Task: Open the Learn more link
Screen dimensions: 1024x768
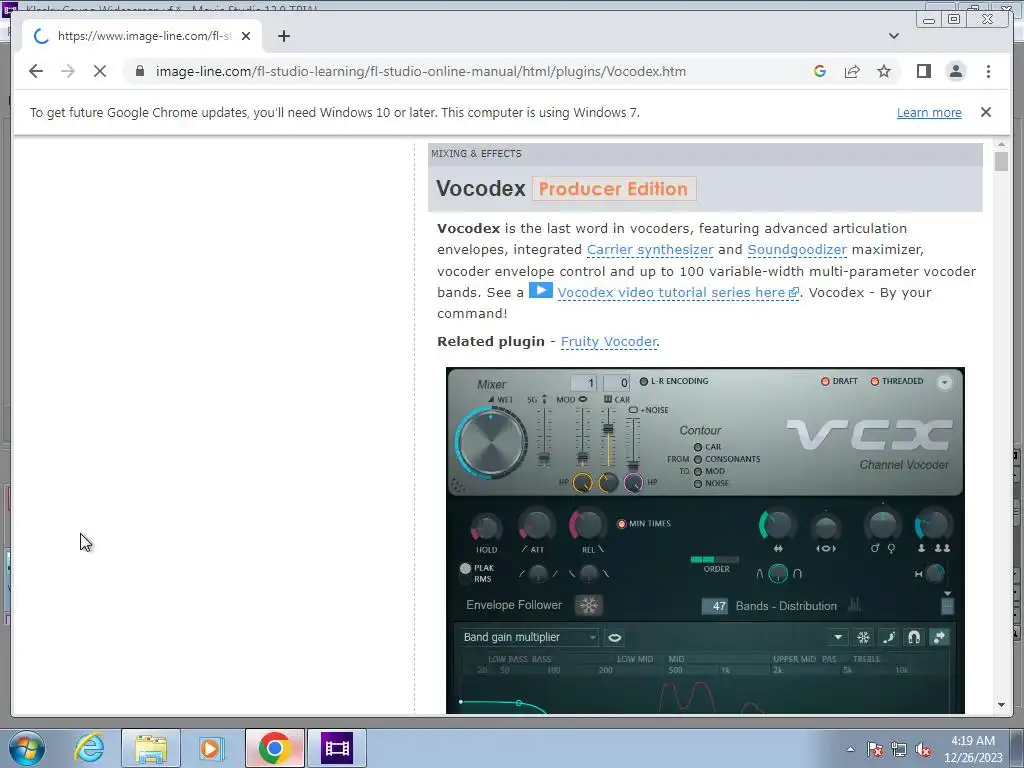Action: click(929, 112)
